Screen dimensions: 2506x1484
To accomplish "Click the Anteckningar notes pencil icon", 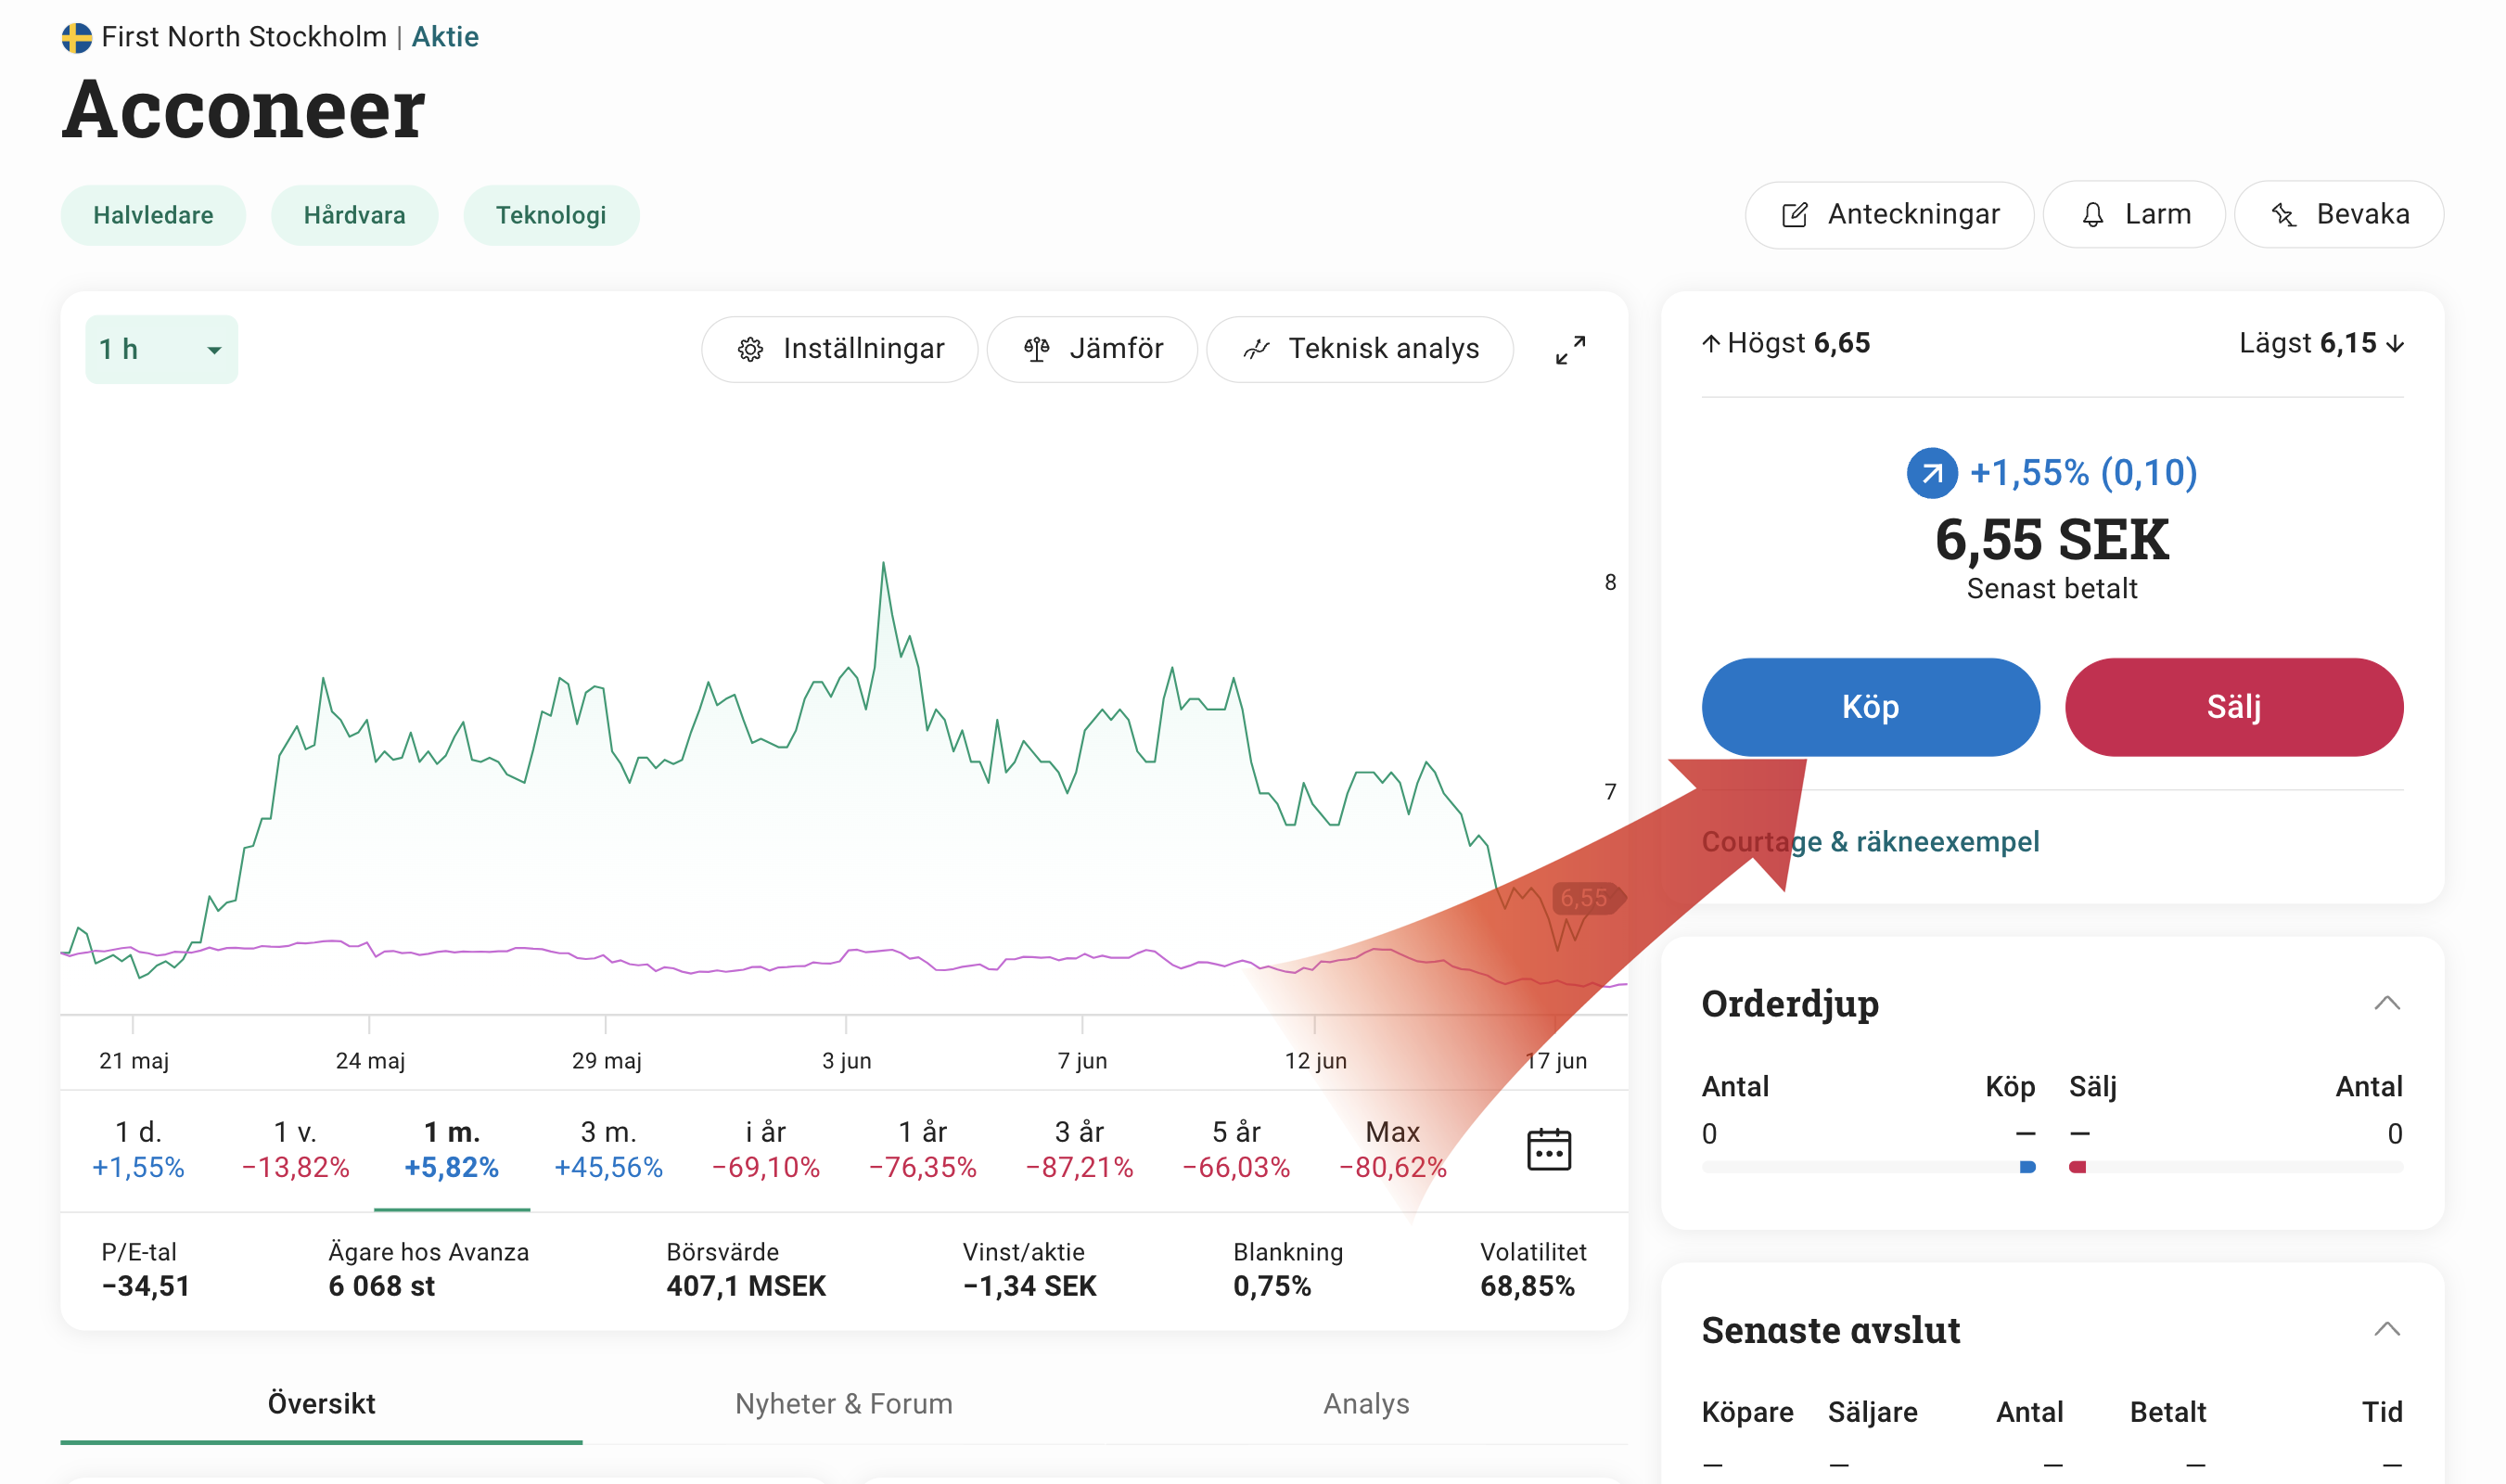I will 1794,215.
